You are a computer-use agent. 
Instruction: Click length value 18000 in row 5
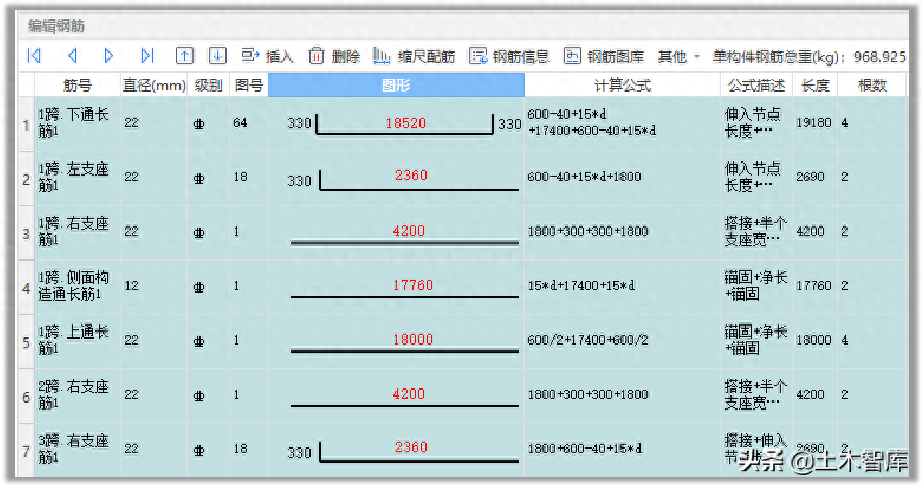pyautogui.click(x=814, y=340)
